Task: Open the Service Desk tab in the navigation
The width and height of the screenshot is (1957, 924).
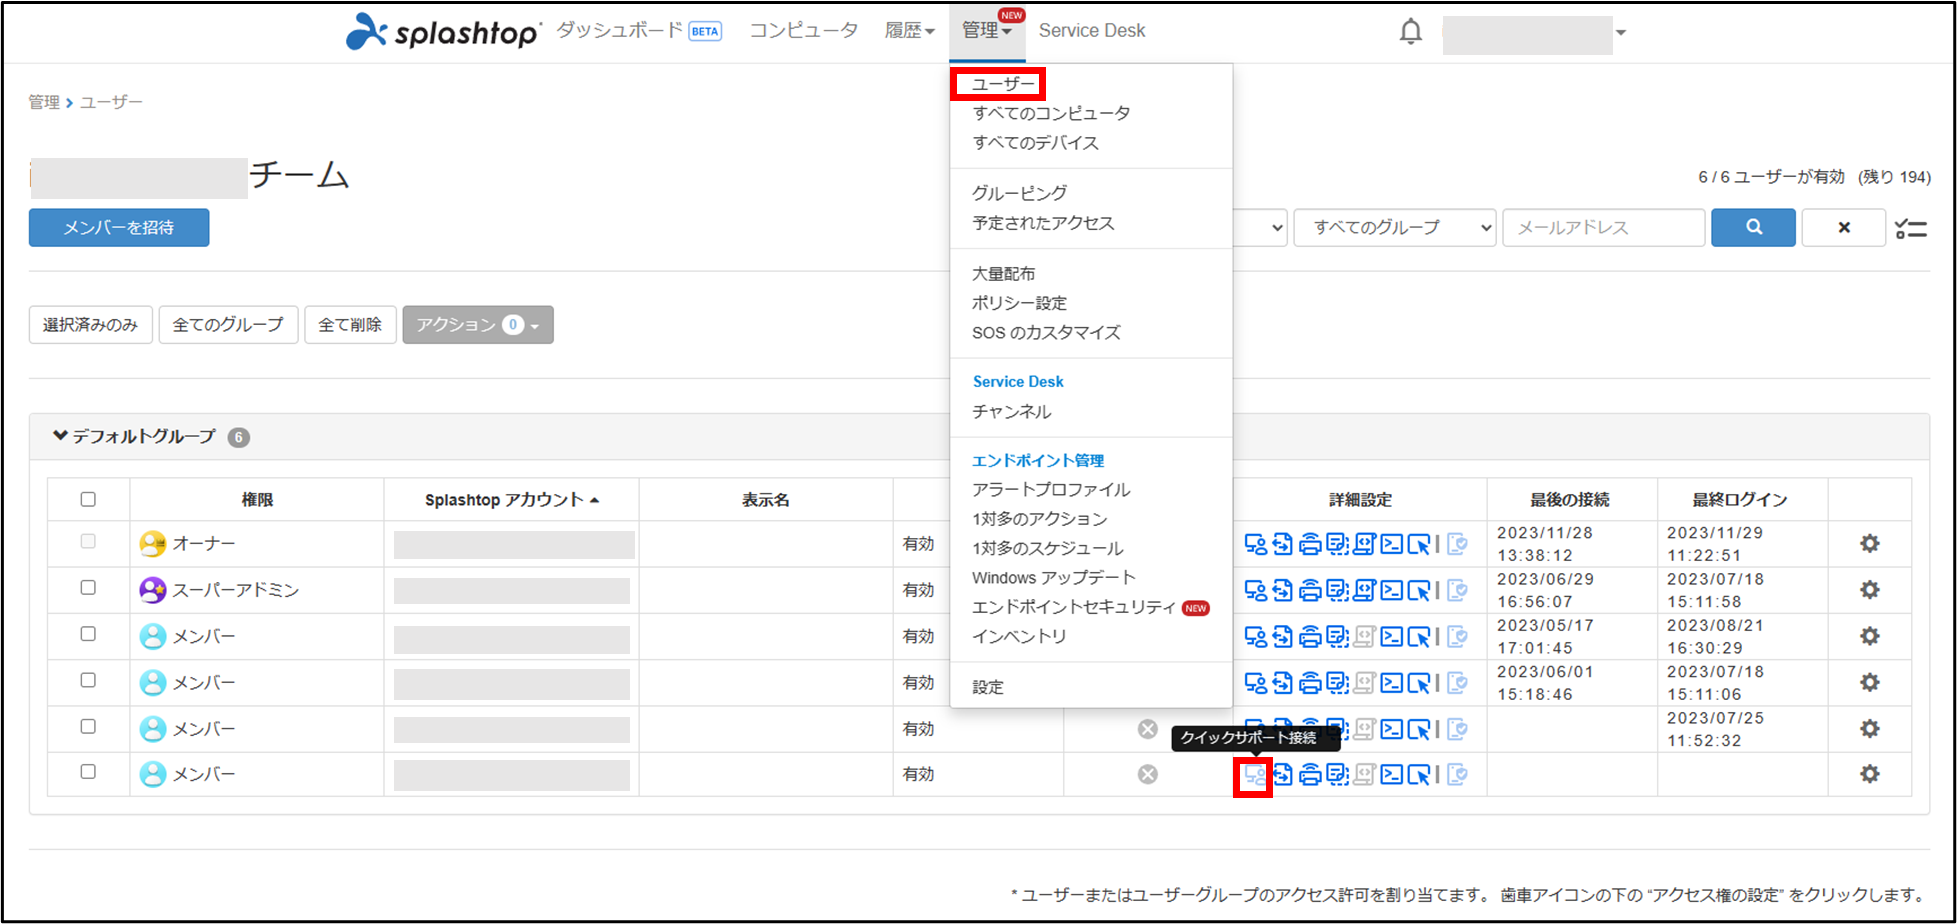Action: 1092,30
